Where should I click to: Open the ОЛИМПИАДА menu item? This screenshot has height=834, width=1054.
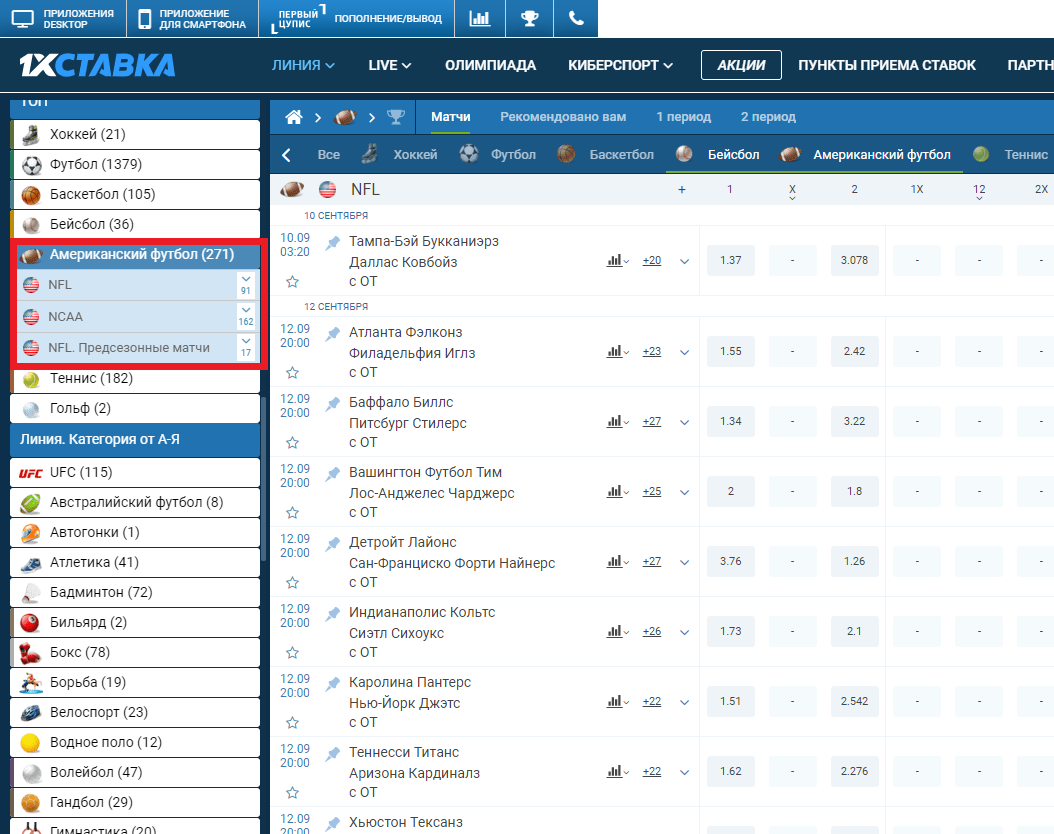click(490, 65)
